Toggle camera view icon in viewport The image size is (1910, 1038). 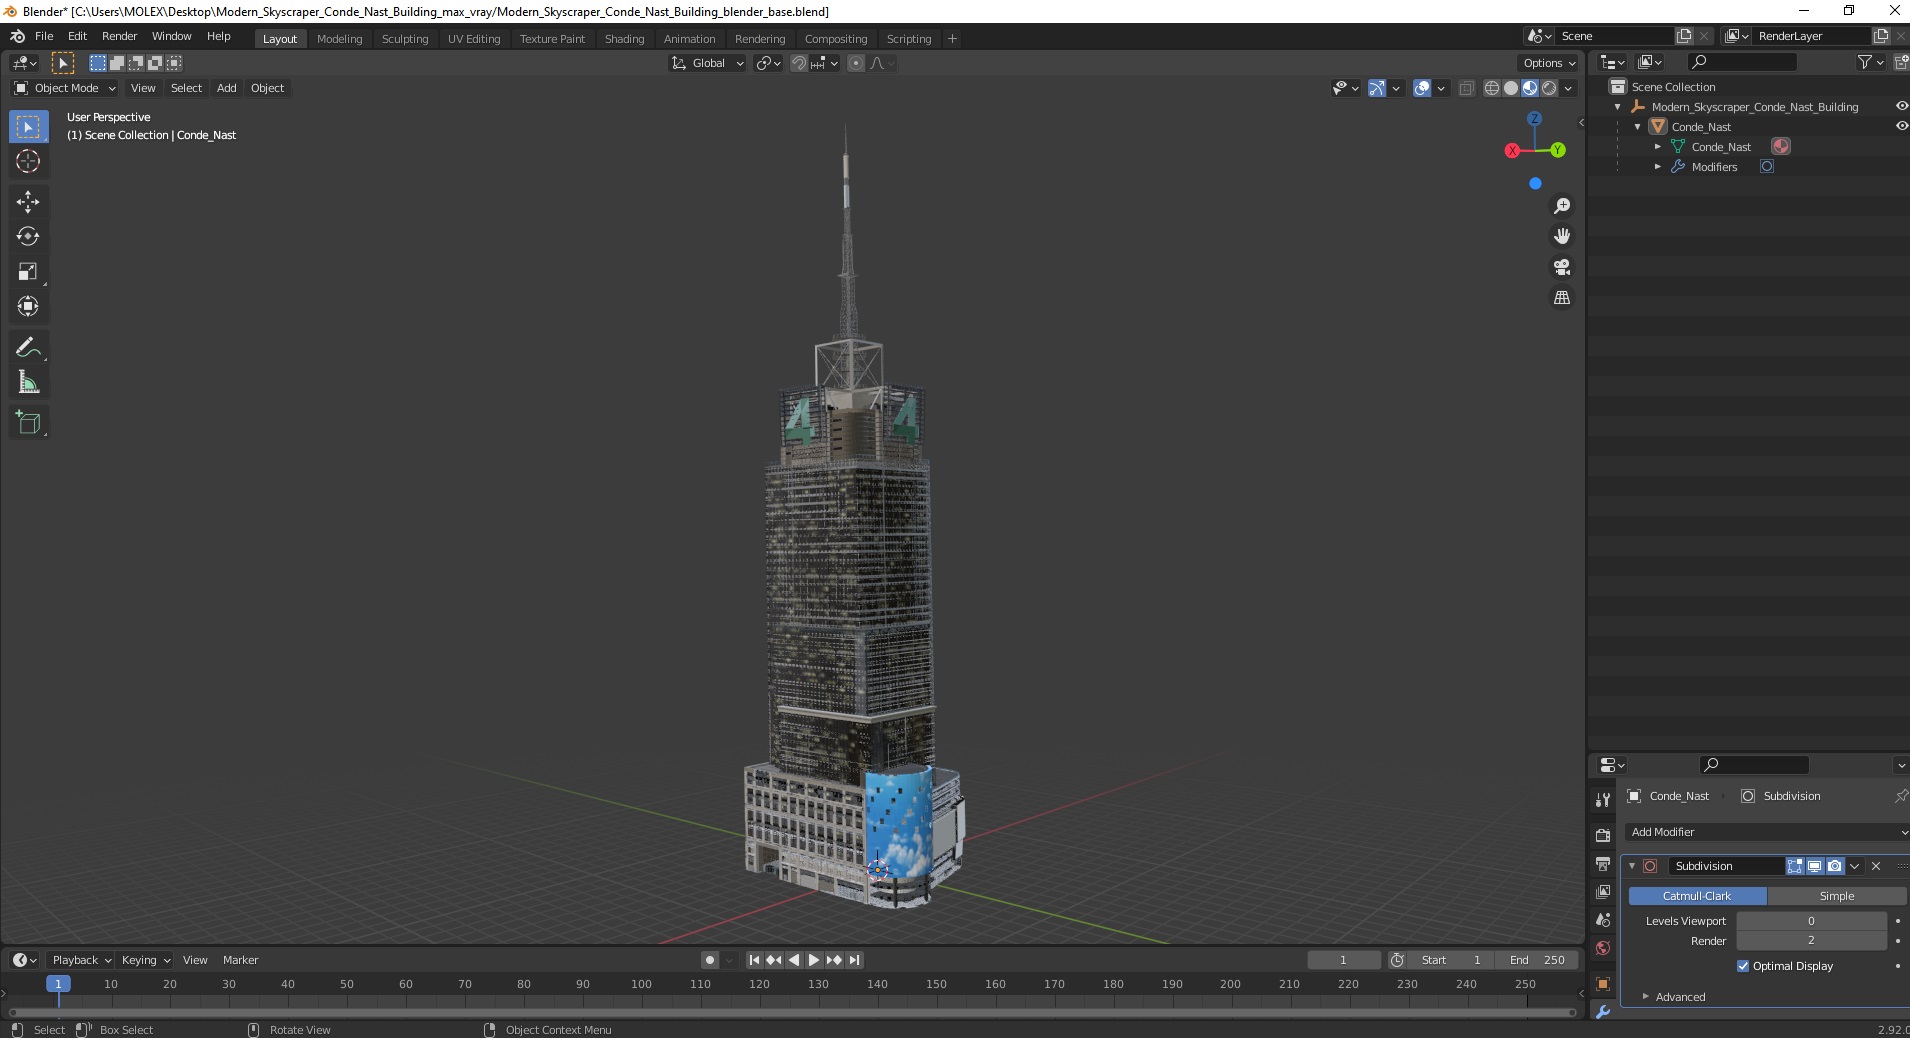point(1562,267)
